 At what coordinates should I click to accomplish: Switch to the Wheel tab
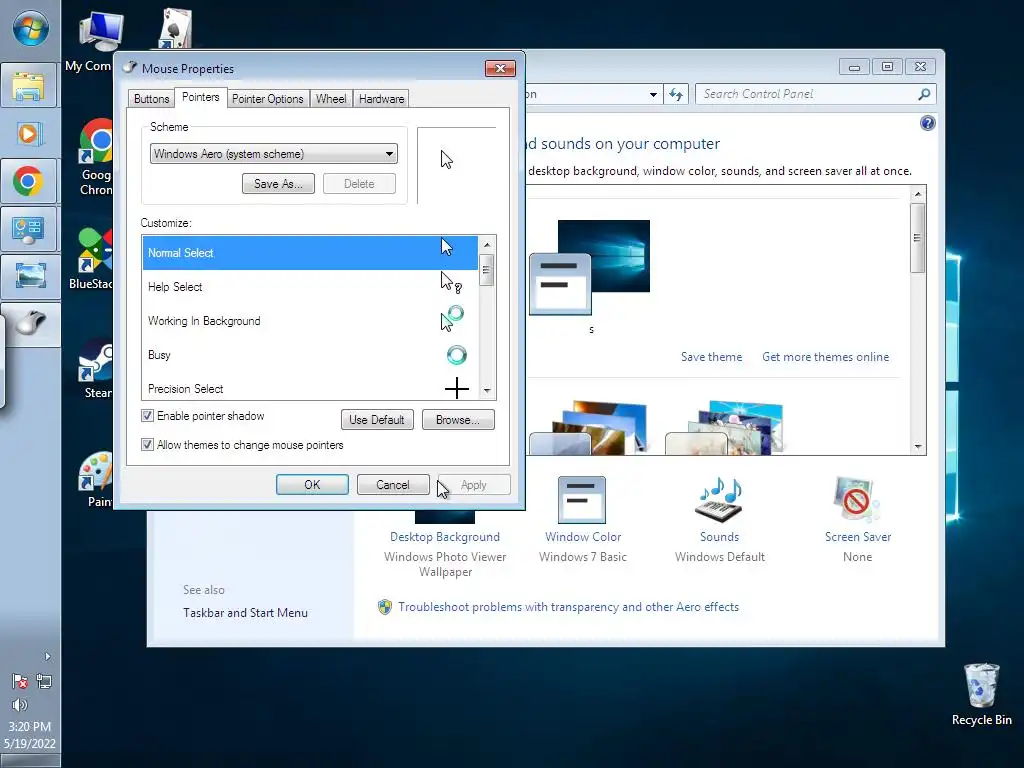[331, 99]
